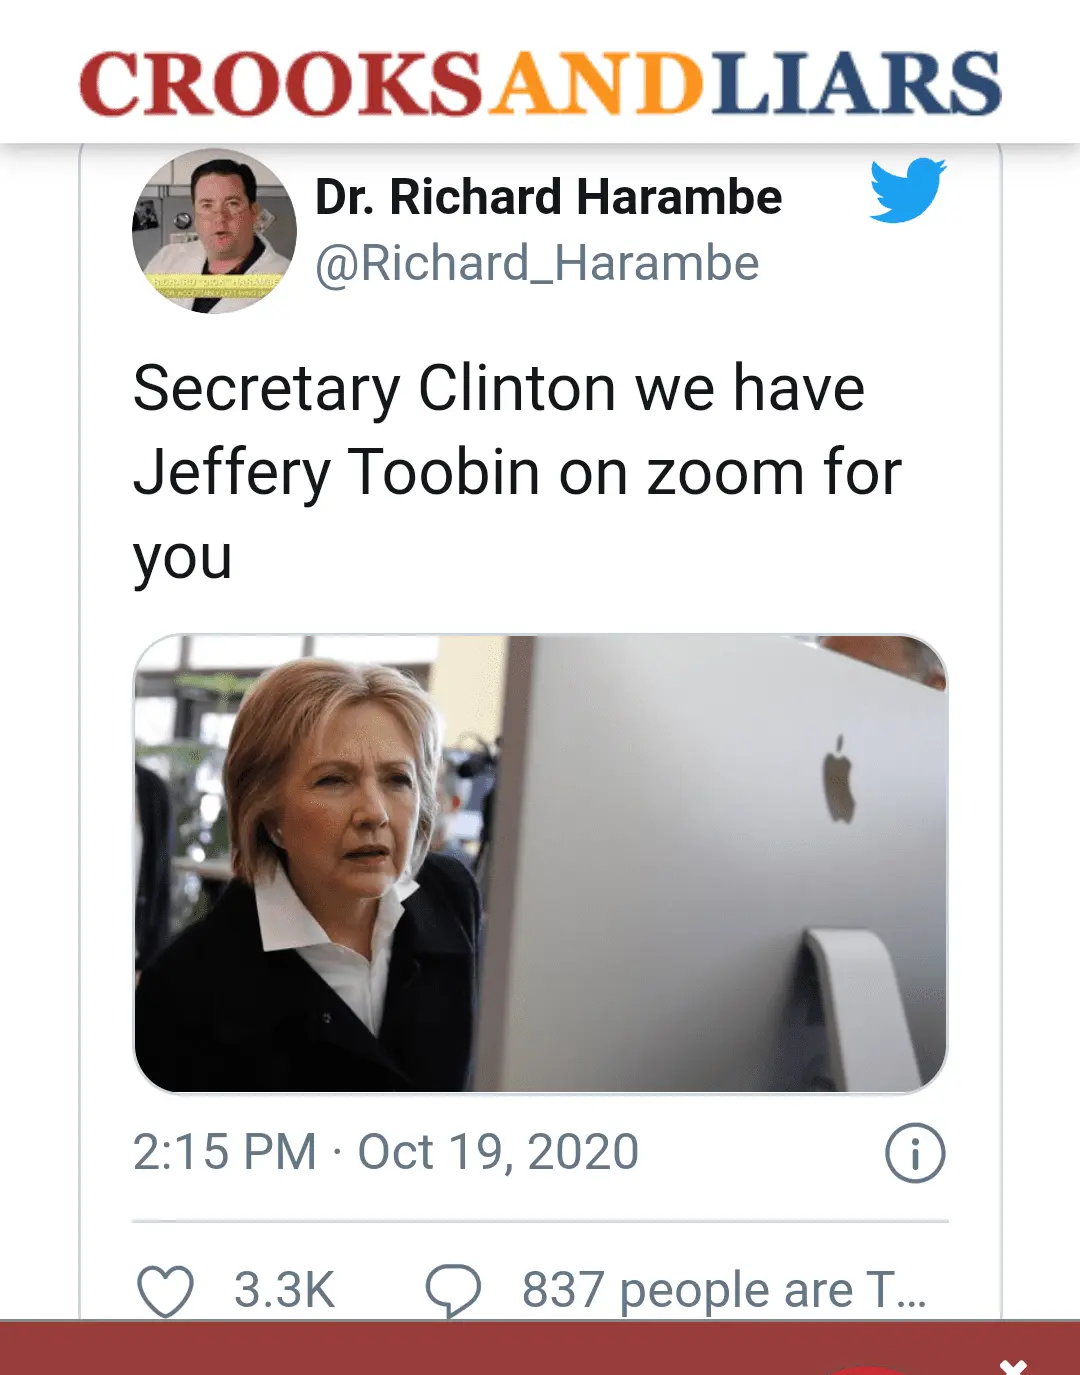Go home via Crooks and Liars logo
Screen dimensions: 1080x1375
click(540, 82)
